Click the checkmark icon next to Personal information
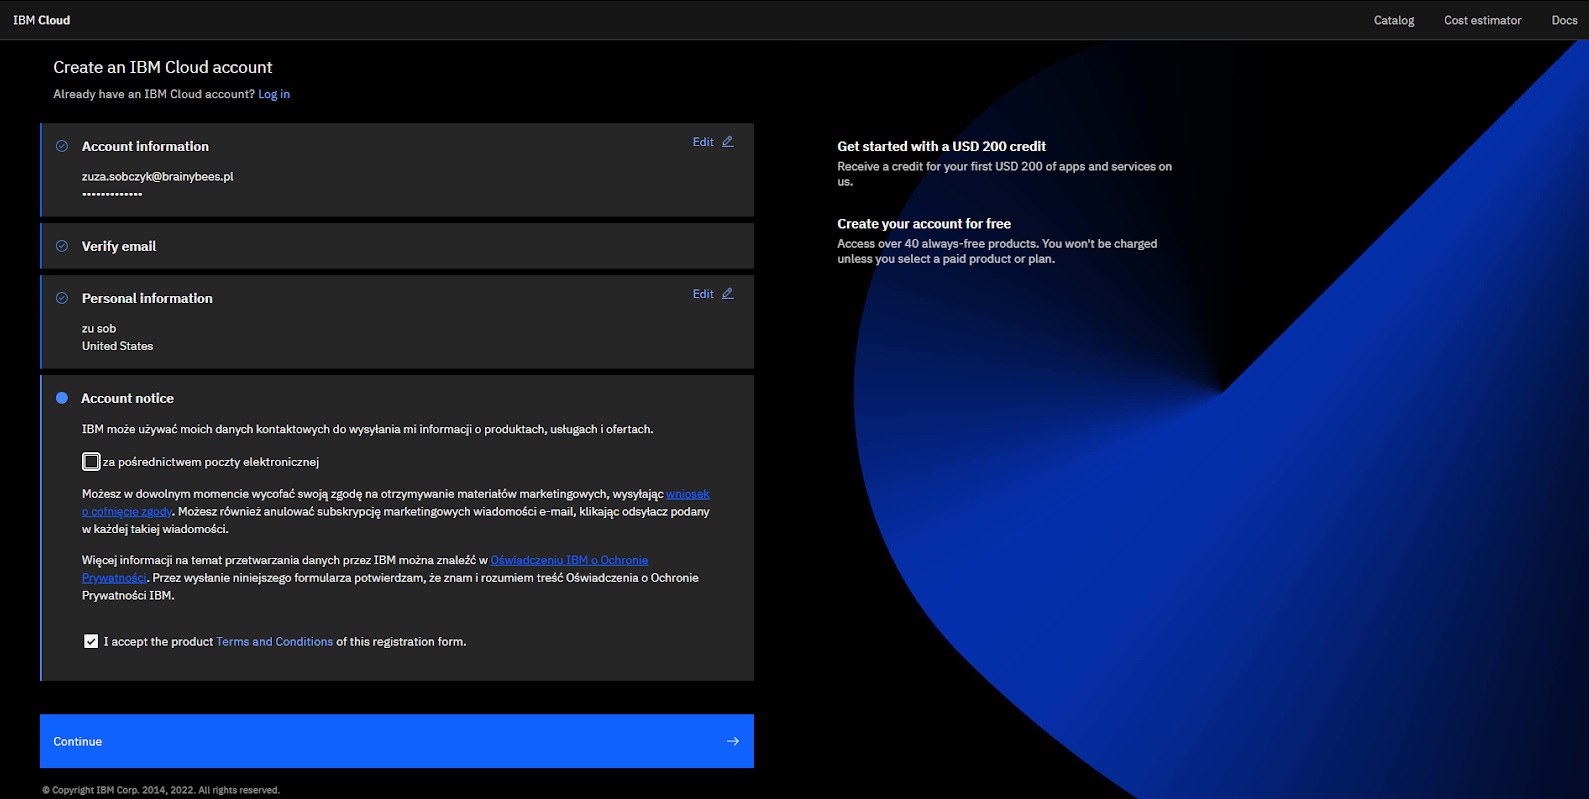The height and width of the screenshot is (799, 1589). pos(62,298)
